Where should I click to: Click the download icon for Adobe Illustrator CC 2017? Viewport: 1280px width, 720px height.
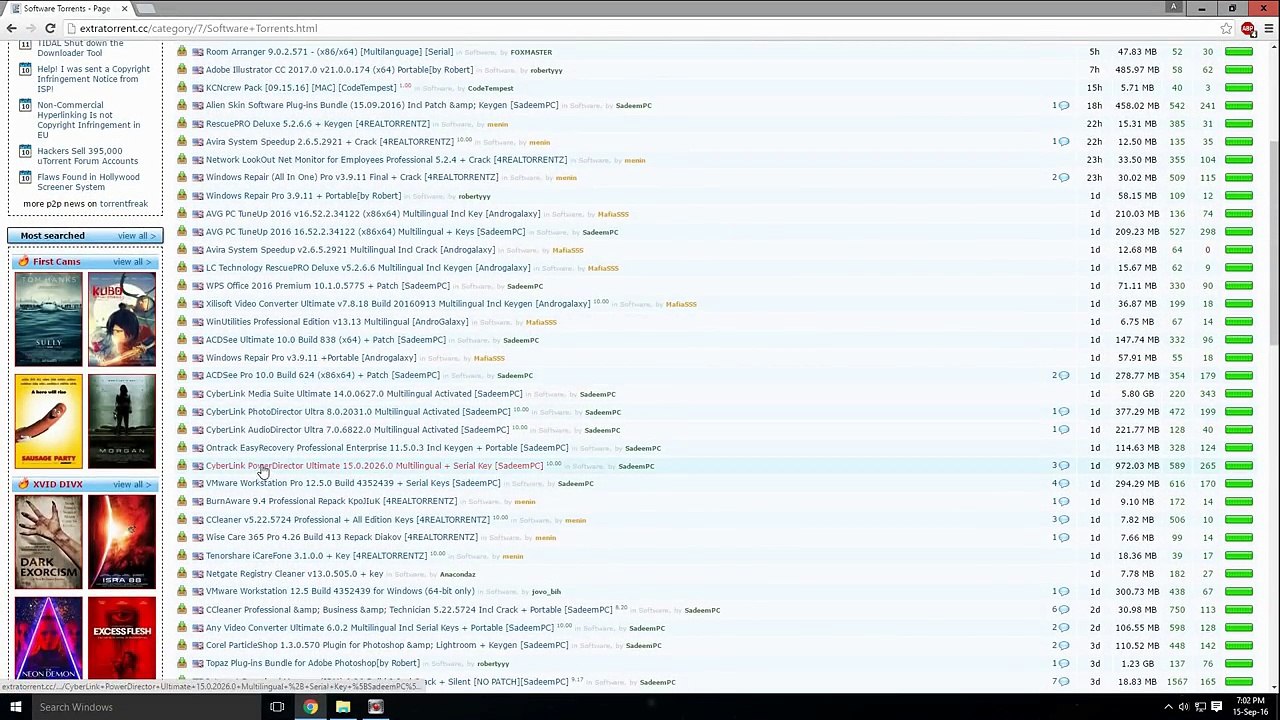(182, 70)
